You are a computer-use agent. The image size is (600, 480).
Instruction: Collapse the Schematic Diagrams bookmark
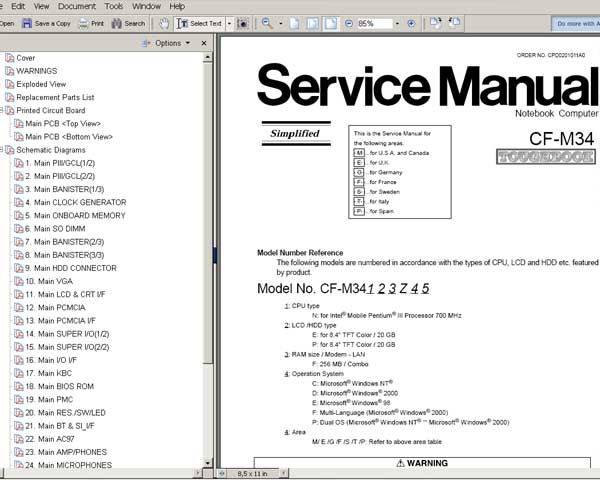coord(2,150)
